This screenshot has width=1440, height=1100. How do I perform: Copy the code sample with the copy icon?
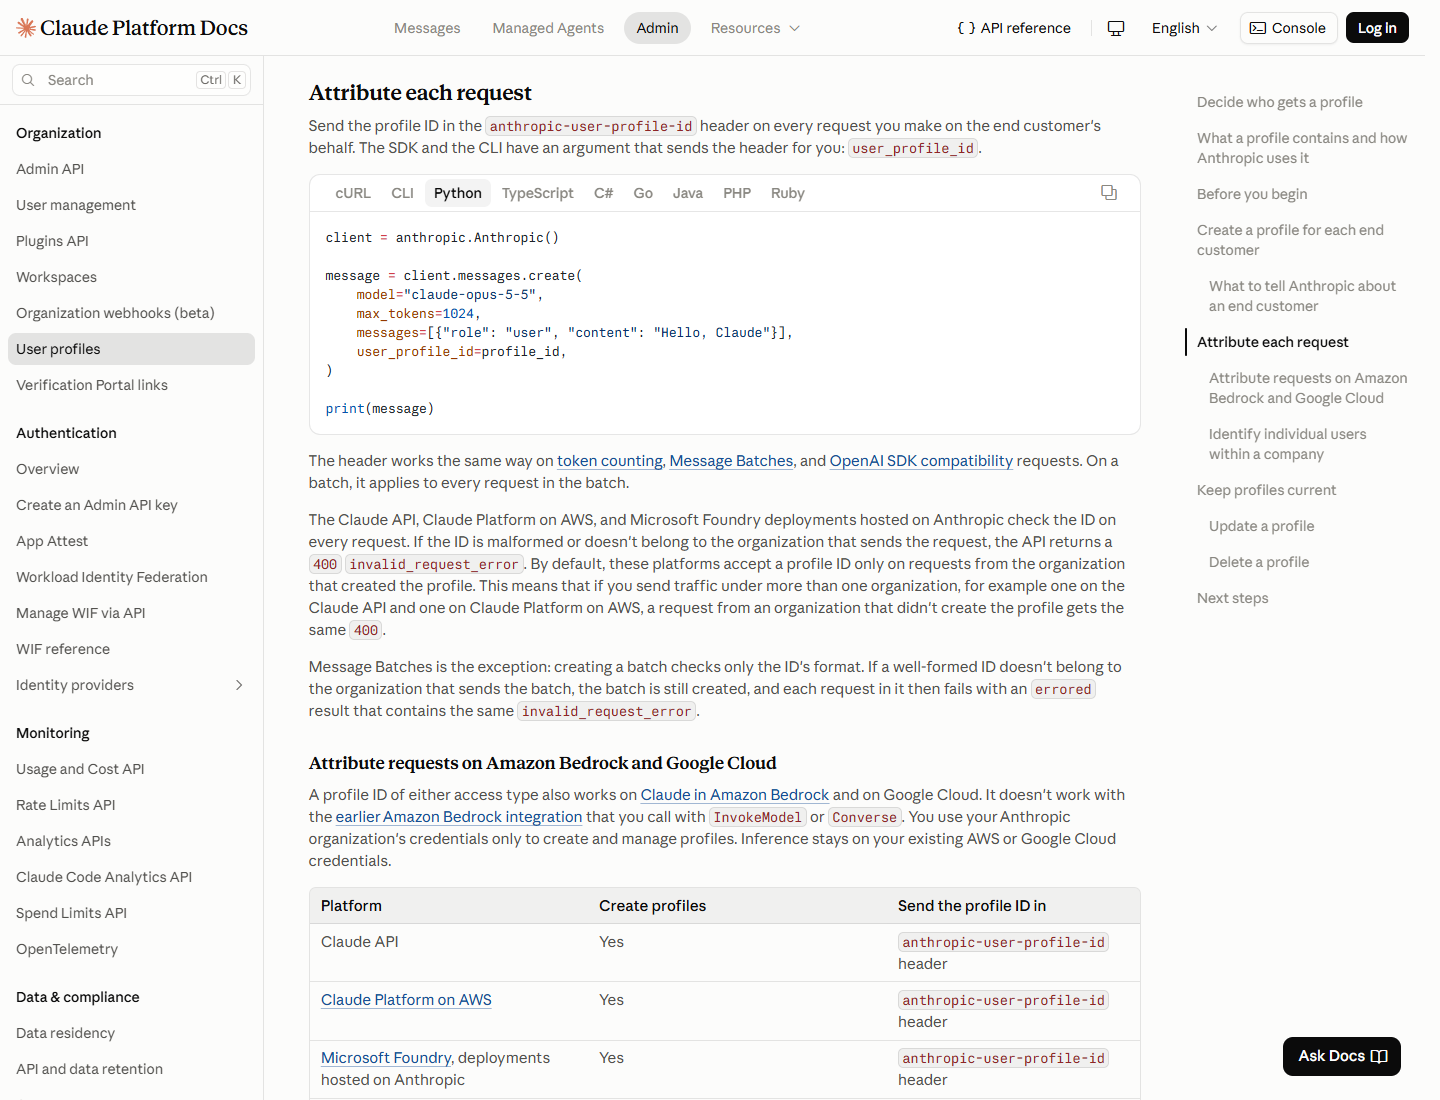point(1109,193)
